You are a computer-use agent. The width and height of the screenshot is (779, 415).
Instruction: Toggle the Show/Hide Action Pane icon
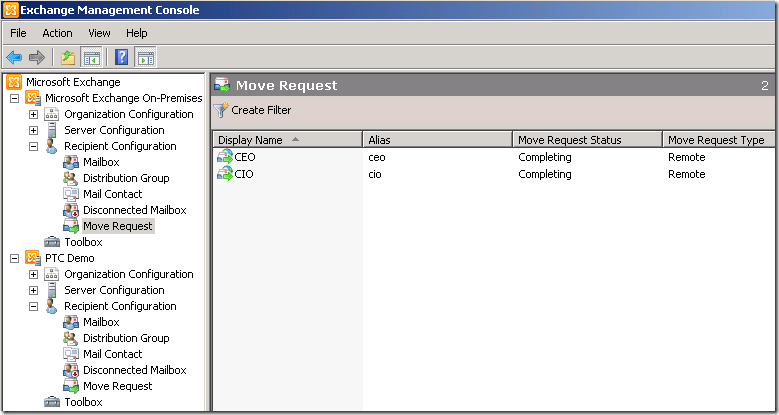tap(145, 58)
